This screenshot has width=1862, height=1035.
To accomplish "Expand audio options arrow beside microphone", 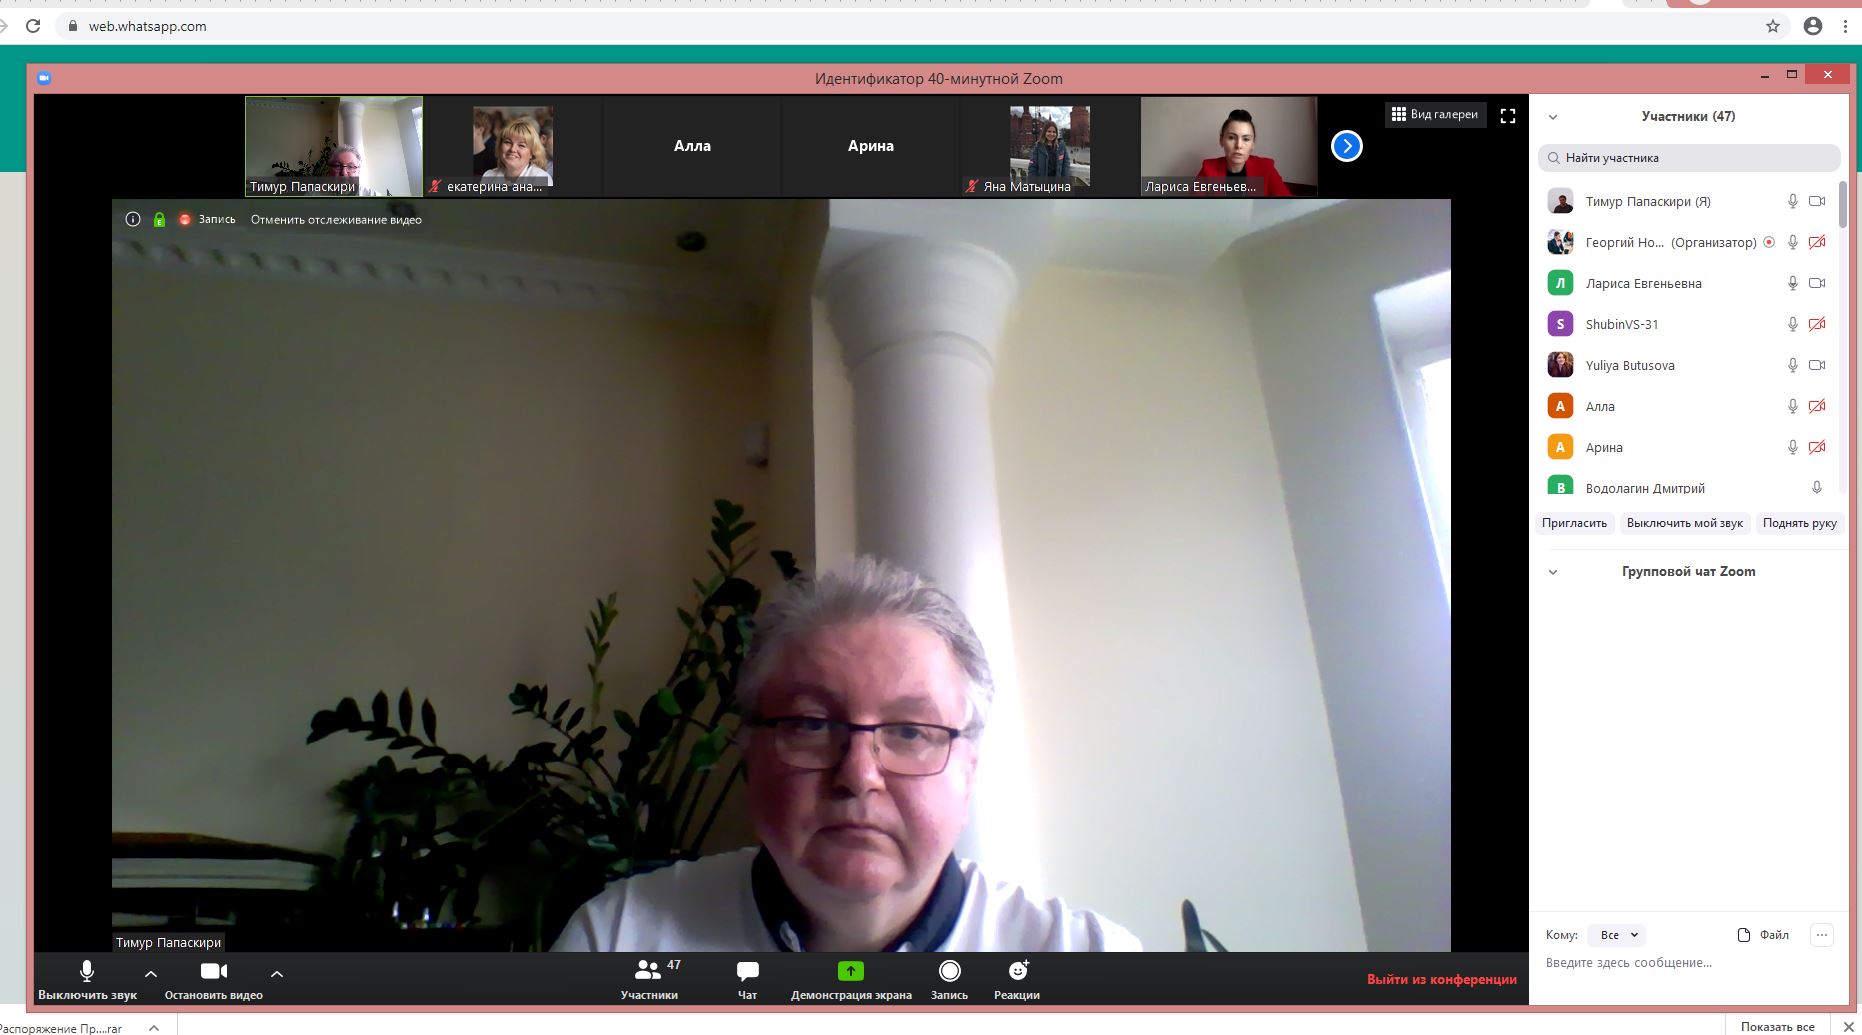I will click(151, 973).
